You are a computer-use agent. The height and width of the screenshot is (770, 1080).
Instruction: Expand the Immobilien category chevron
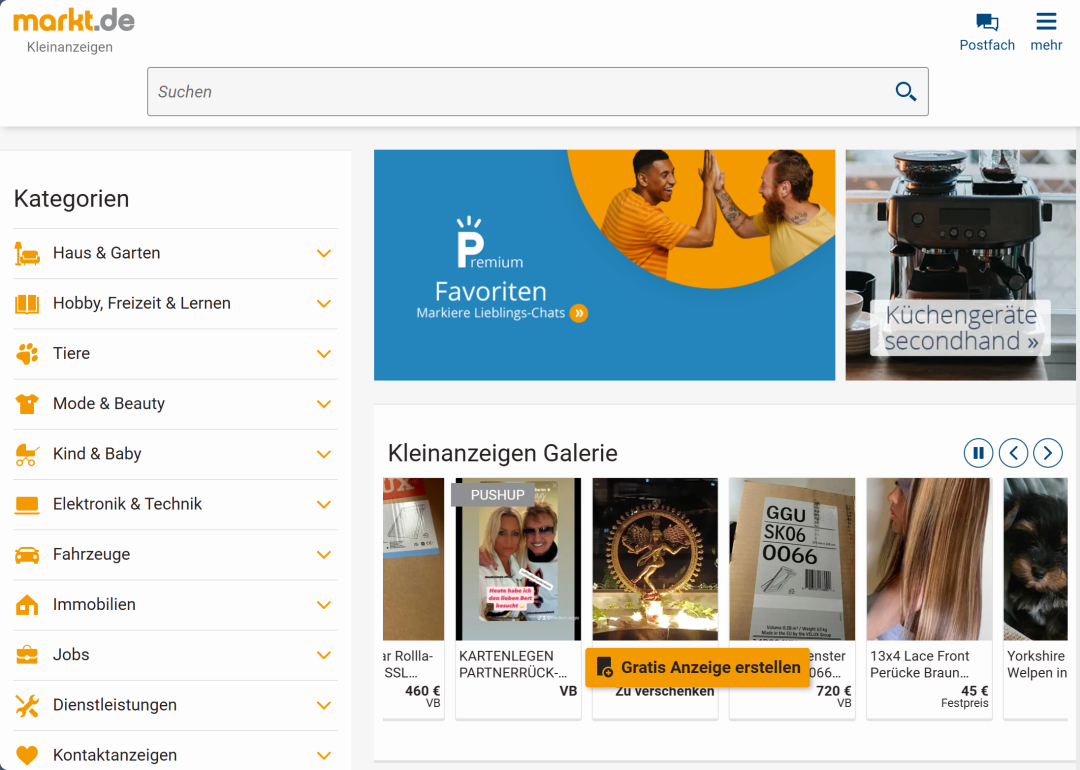323,605
